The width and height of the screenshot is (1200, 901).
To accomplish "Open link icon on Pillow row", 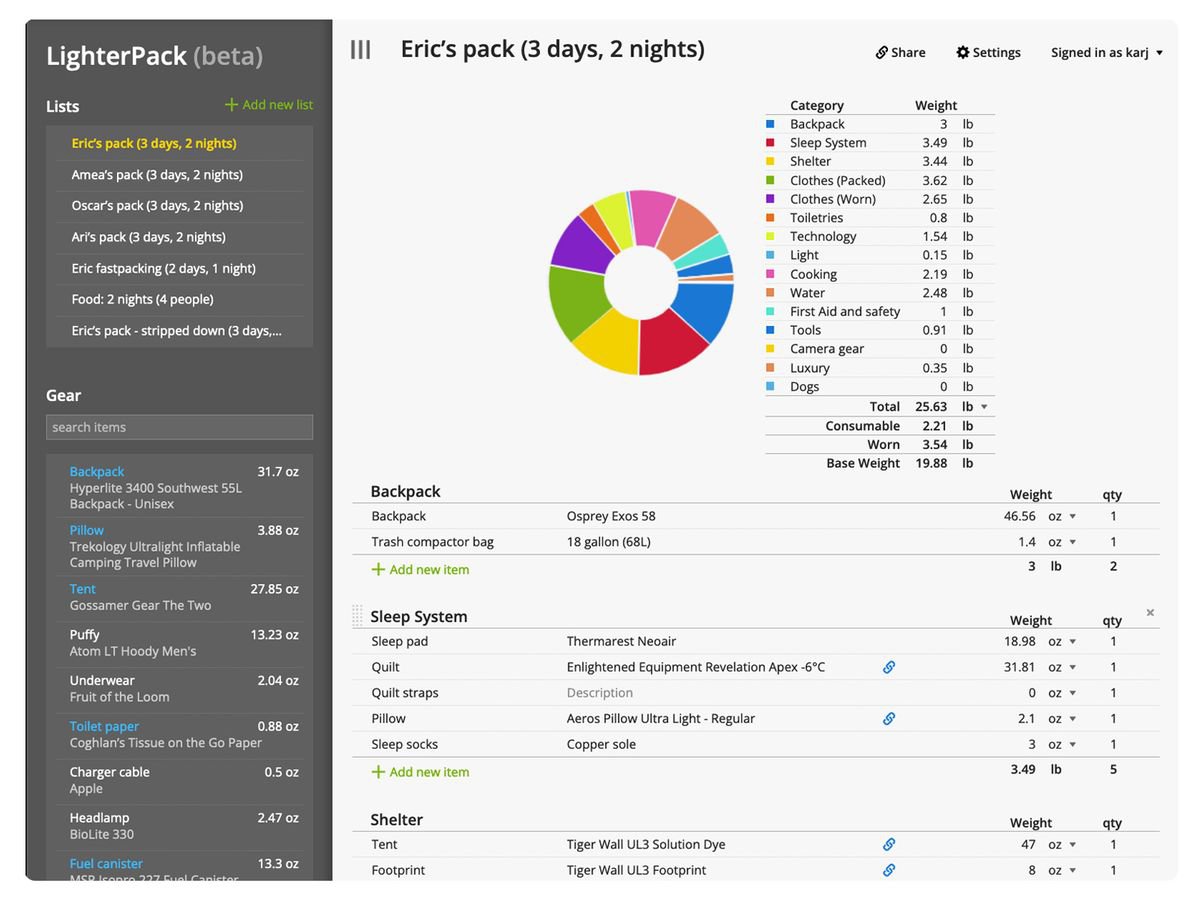I will click(x=889, y=718).
